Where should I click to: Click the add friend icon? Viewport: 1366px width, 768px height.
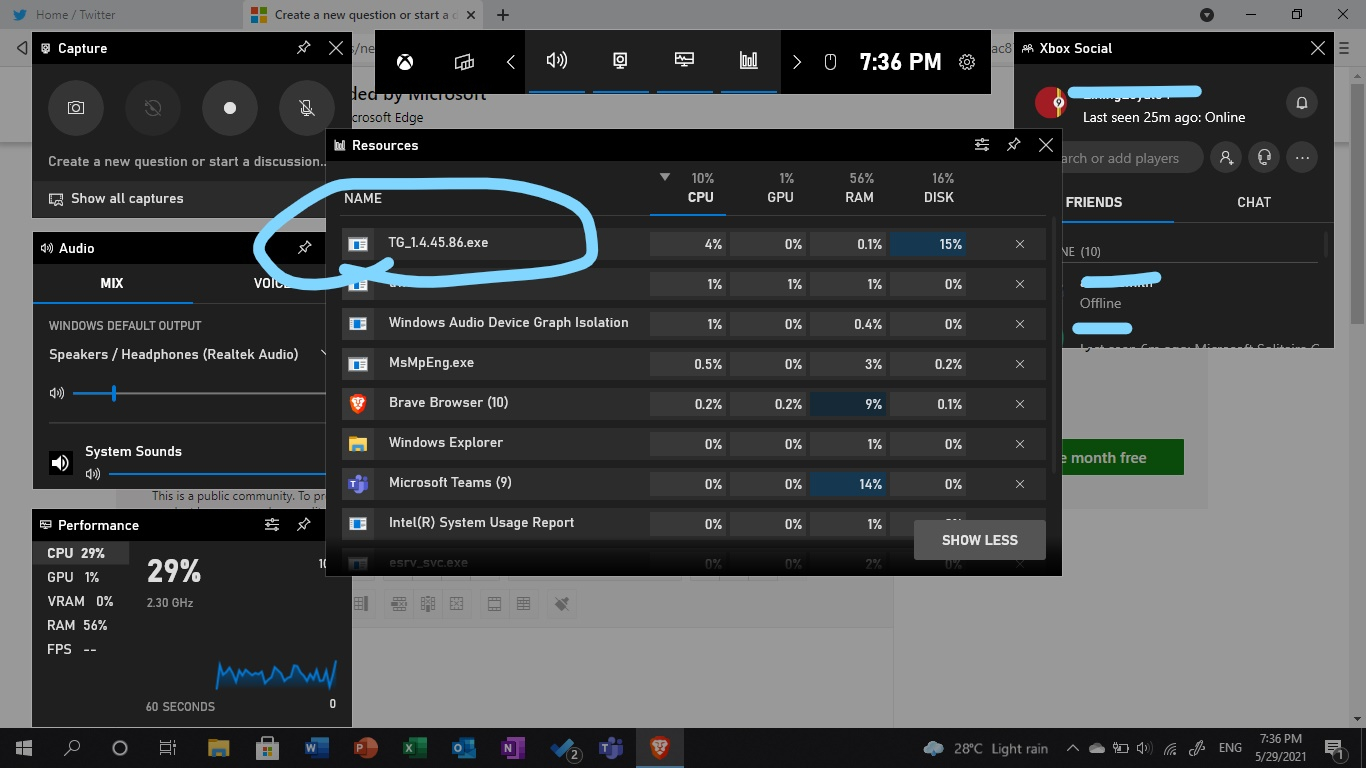coord(1226,158)
